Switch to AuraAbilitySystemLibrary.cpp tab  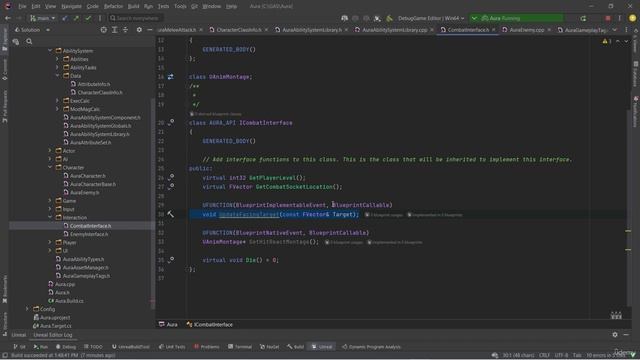point(394,30)
